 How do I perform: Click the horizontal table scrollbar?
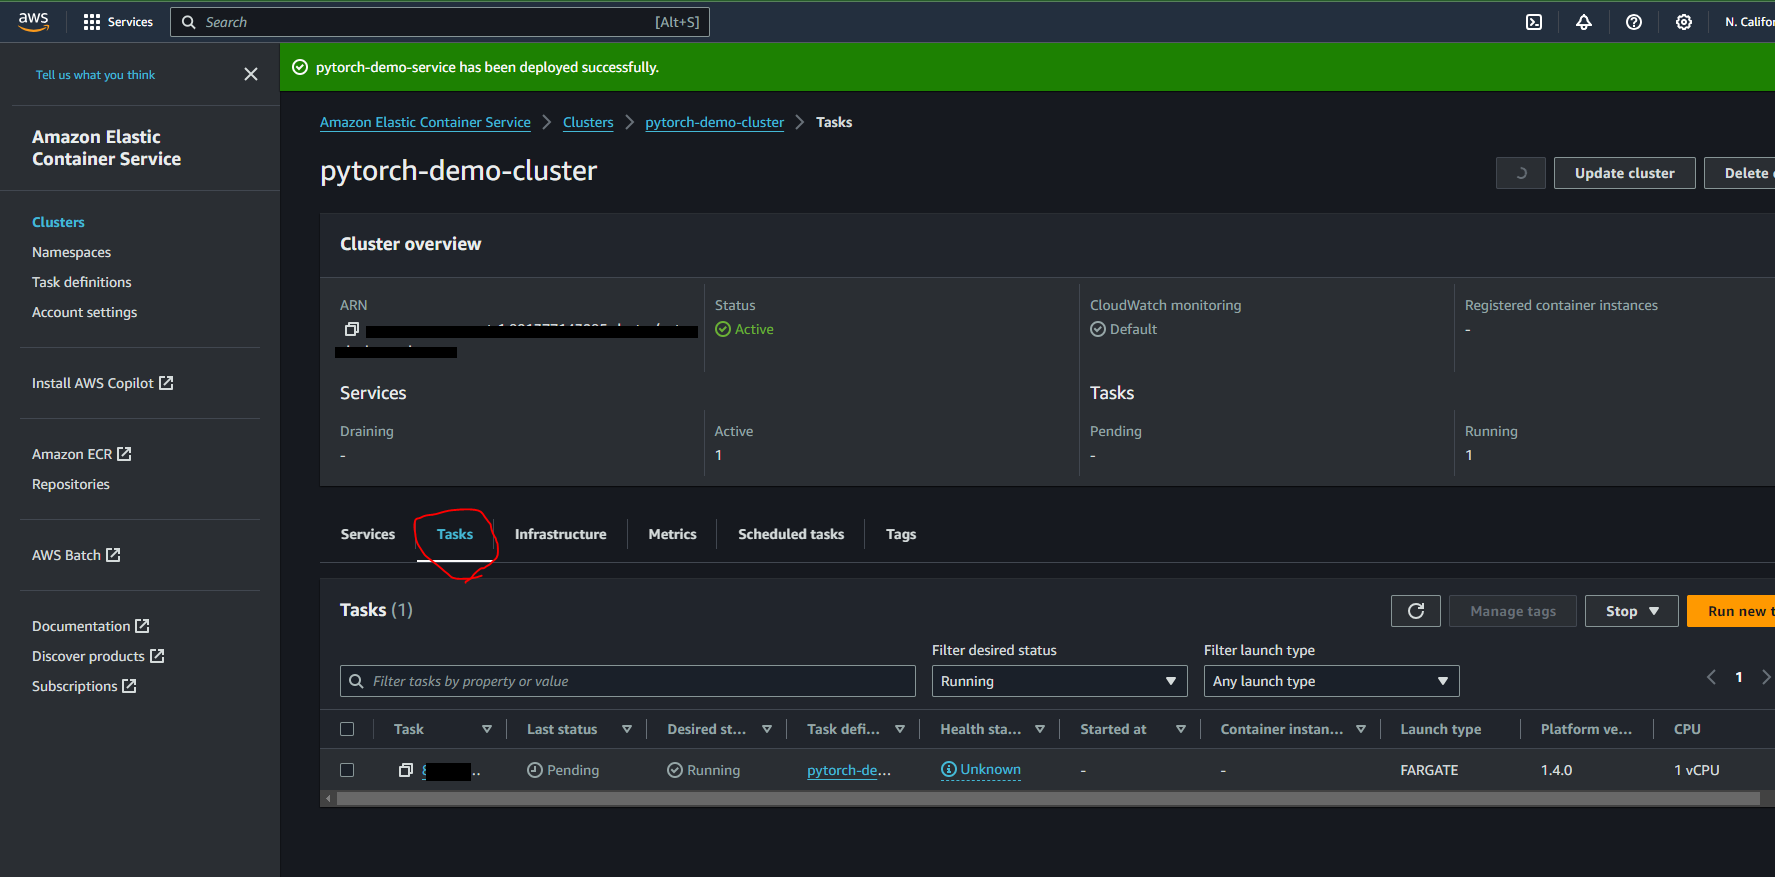point(1048,799)
